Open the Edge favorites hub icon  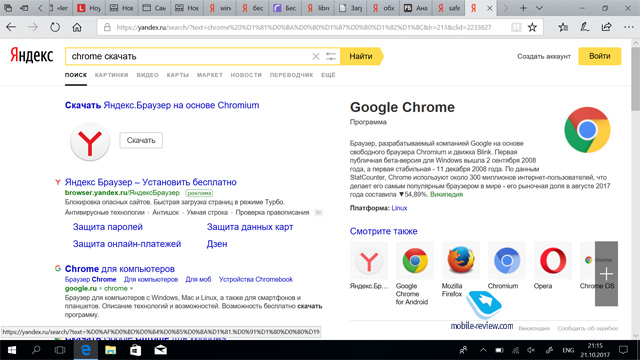(563, 27)
